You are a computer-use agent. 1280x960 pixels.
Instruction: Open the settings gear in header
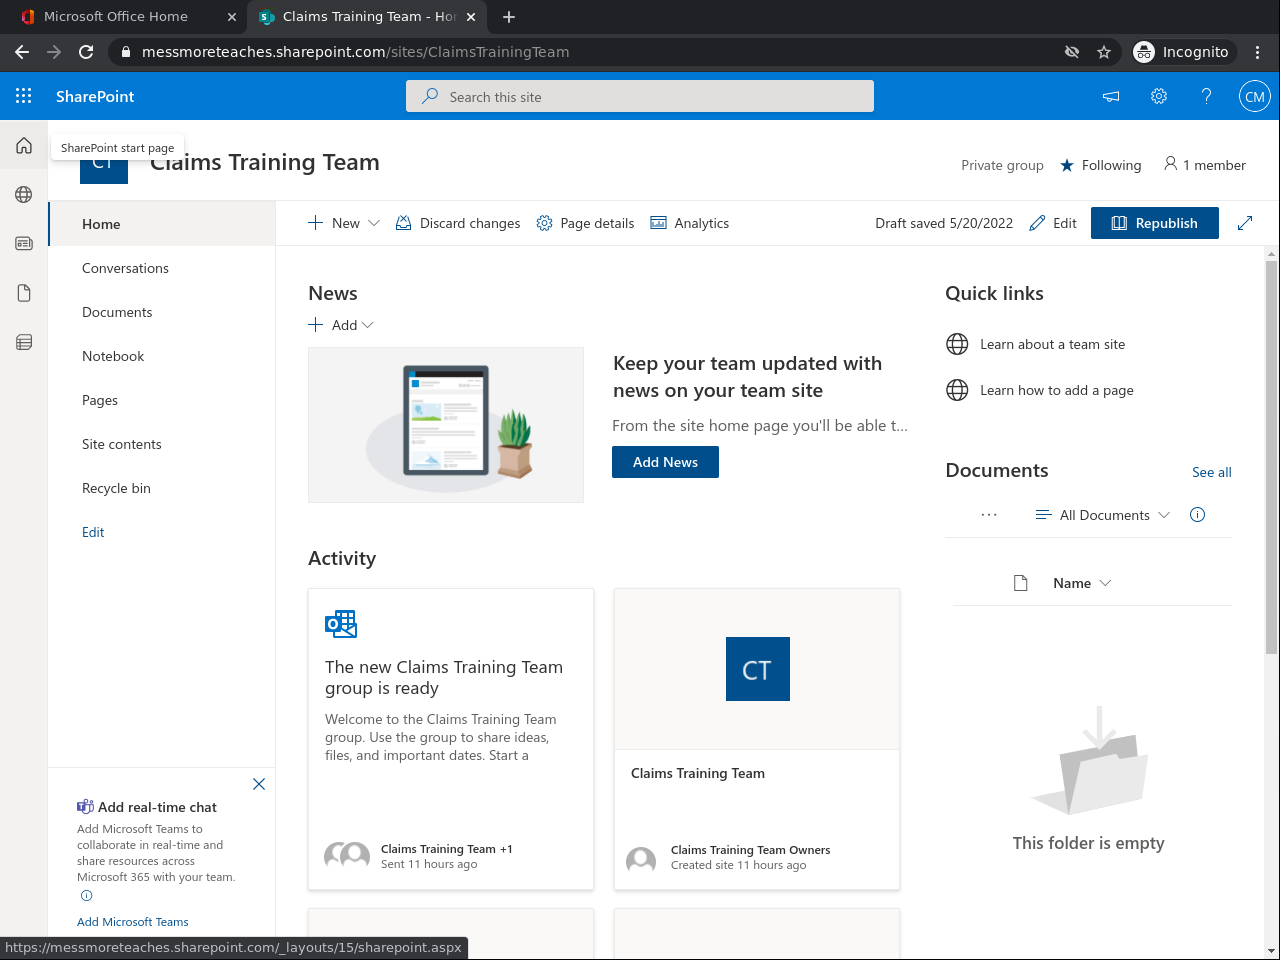coord(1159,96)
